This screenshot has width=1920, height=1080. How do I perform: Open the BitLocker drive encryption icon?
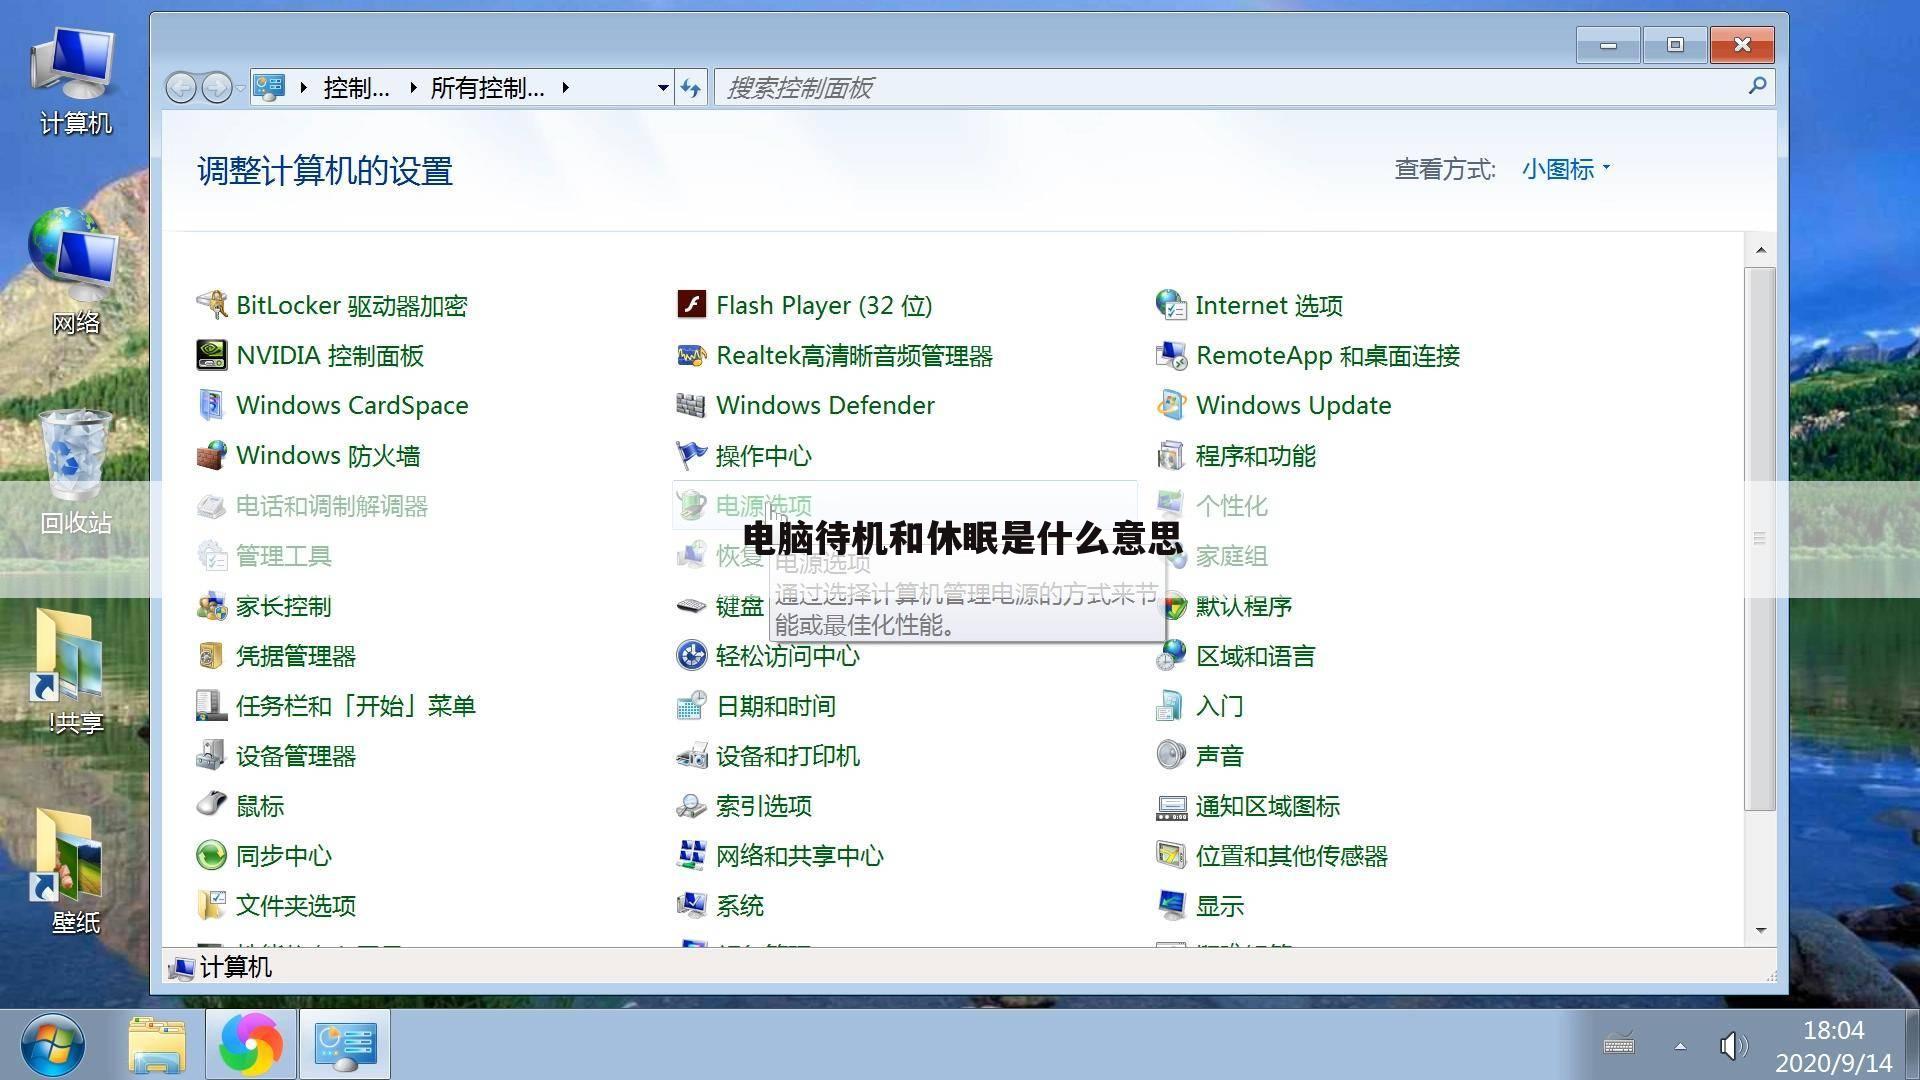[211, 305]
